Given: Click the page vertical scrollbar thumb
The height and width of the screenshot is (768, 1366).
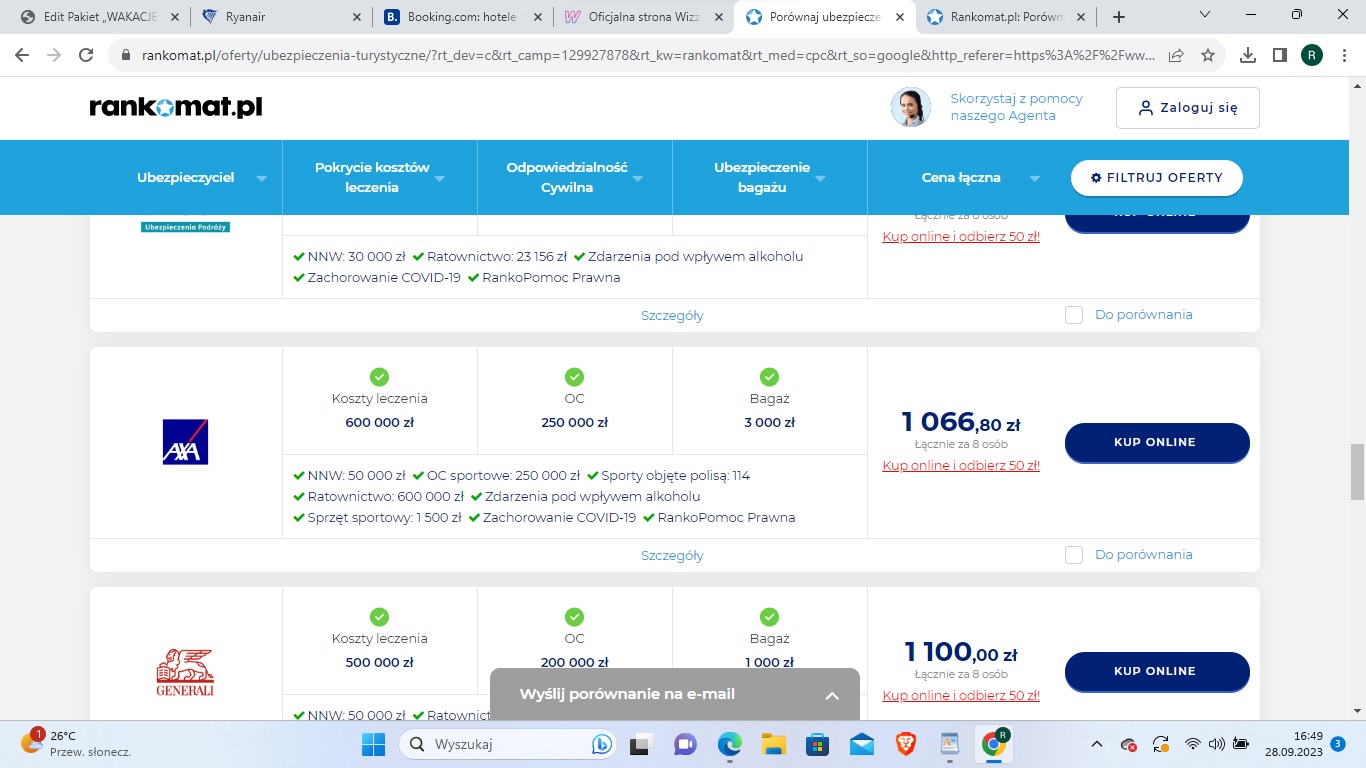Looking at the screenshot, I should click(1357, 471).
